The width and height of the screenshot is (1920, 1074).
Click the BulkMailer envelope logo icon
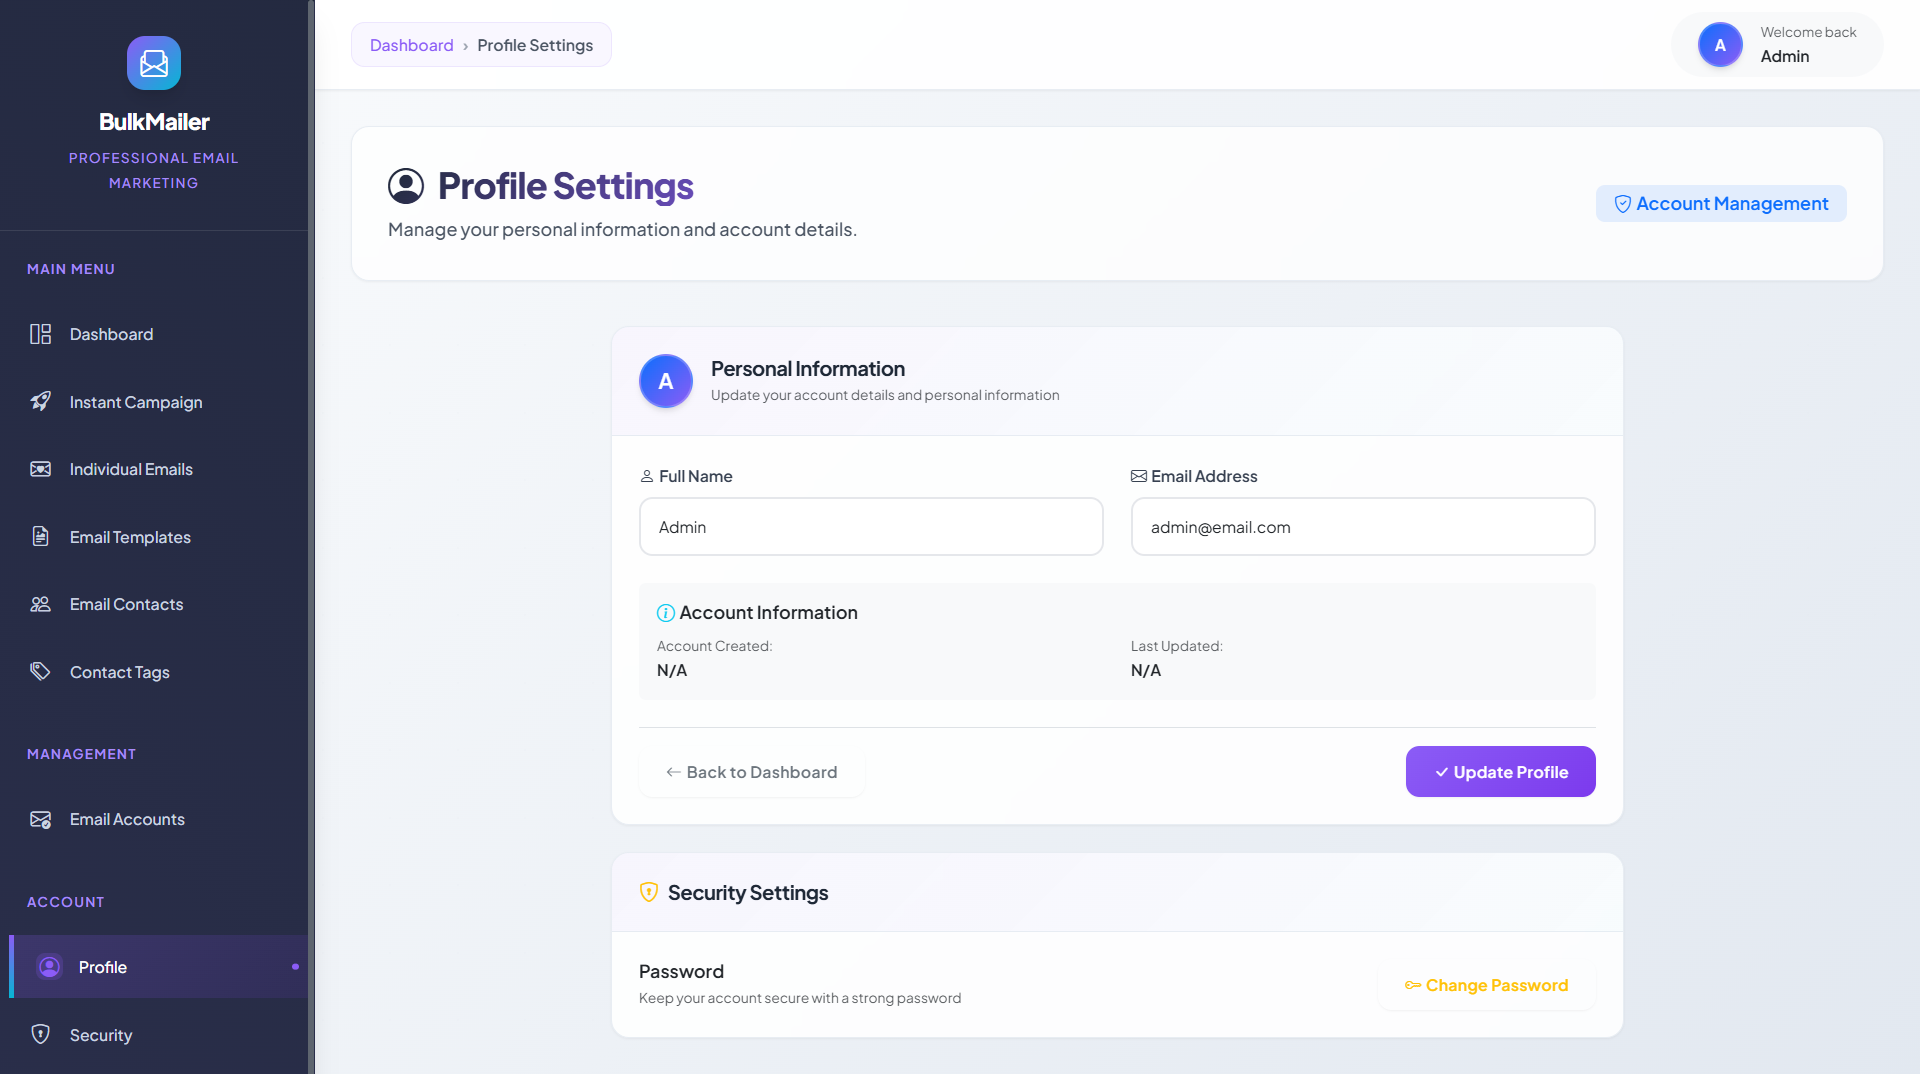(x=154, y=63)
